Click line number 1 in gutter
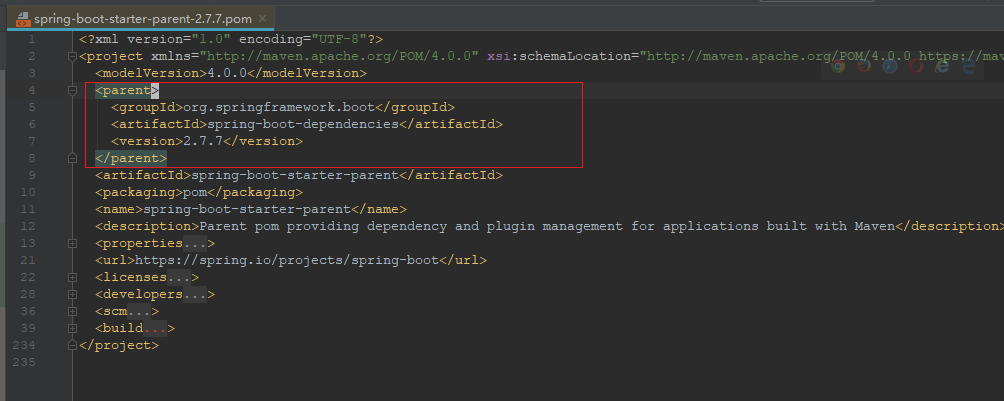The height and width of the screenshot is (401, 1004). (32, 39)
